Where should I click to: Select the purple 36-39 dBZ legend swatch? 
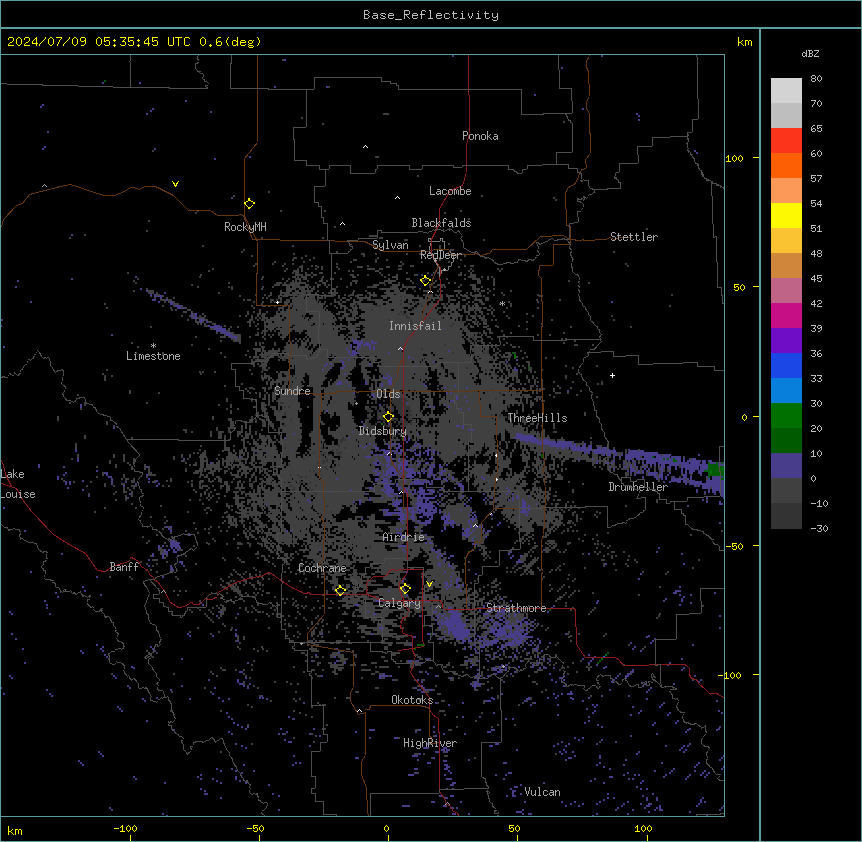tap(786, 340)
